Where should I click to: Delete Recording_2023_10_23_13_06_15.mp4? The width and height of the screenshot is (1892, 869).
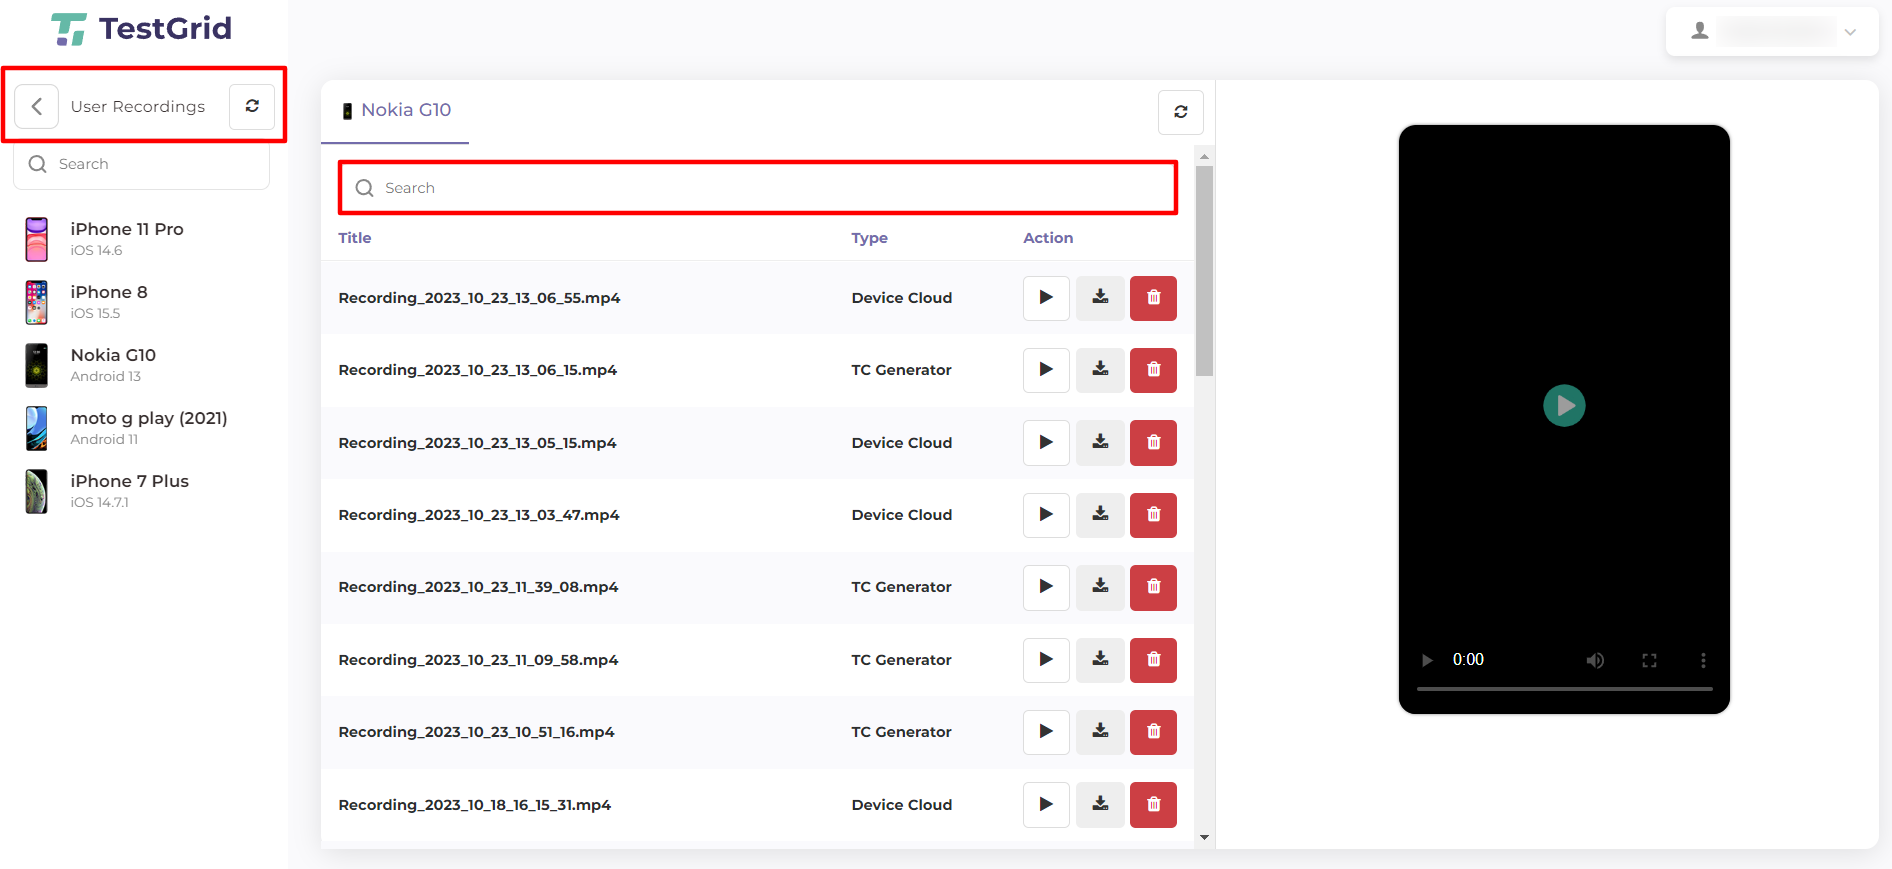click(1153, 370)
